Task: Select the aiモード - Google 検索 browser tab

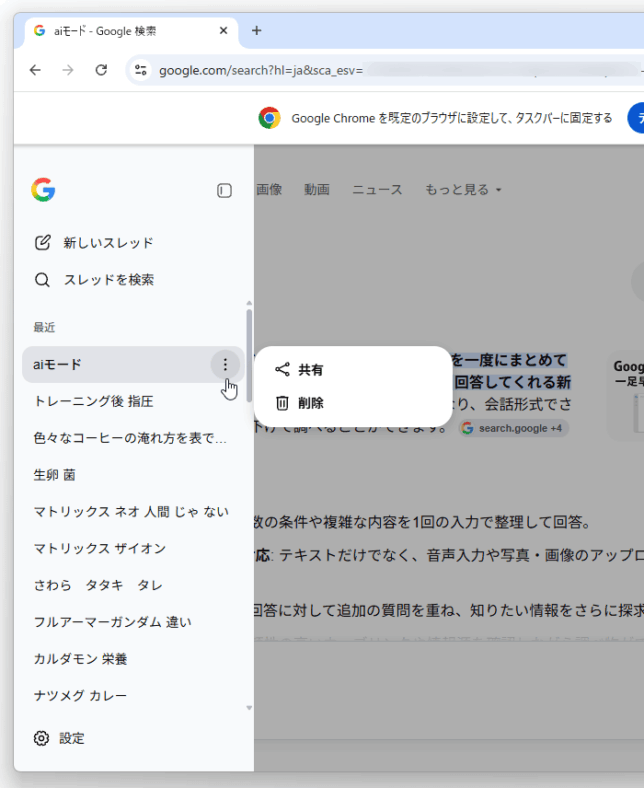Action: pyautogui.click(x=131, y=31)
